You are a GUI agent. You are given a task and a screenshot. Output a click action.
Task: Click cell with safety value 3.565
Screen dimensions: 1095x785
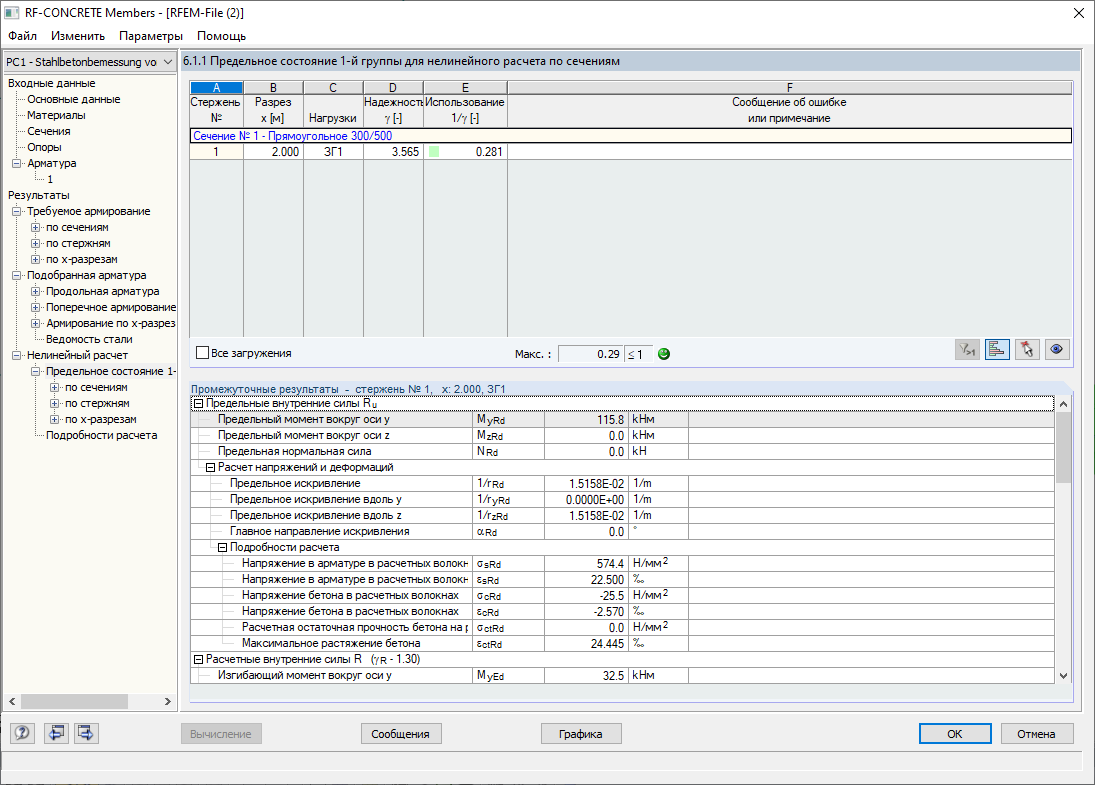[x=392, y=152]
